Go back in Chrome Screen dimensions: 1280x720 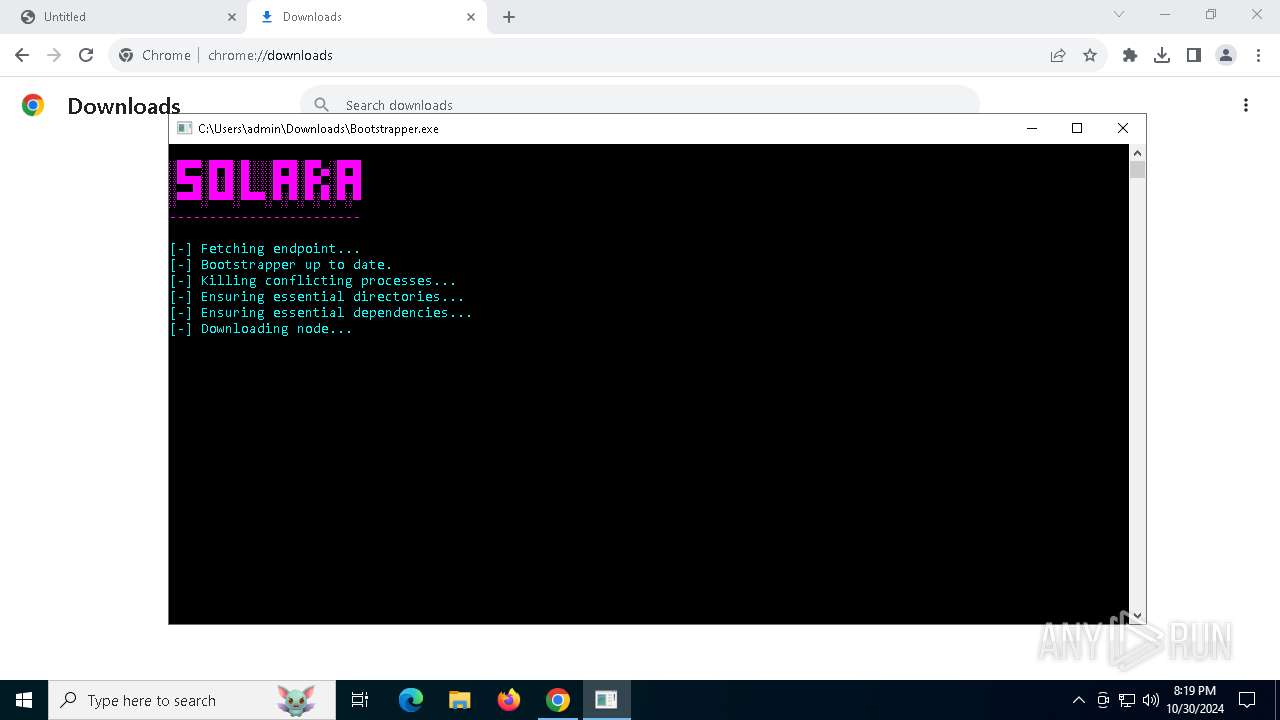click(22, 55)
